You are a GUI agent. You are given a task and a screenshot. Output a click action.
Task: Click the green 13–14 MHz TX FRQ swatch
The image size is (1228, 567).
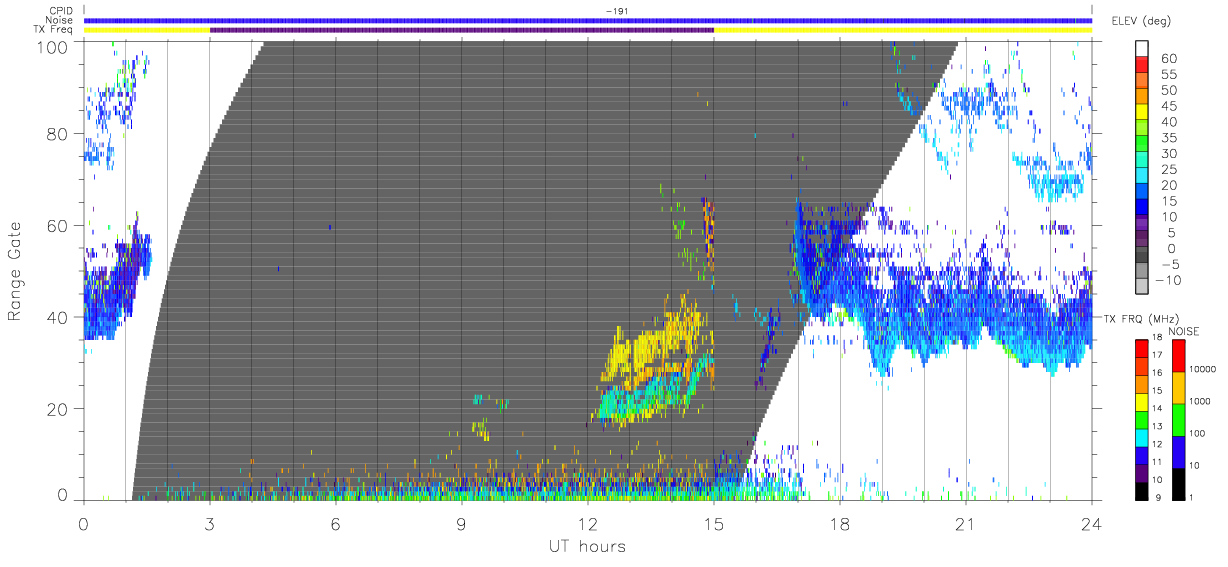[1144, 418]
